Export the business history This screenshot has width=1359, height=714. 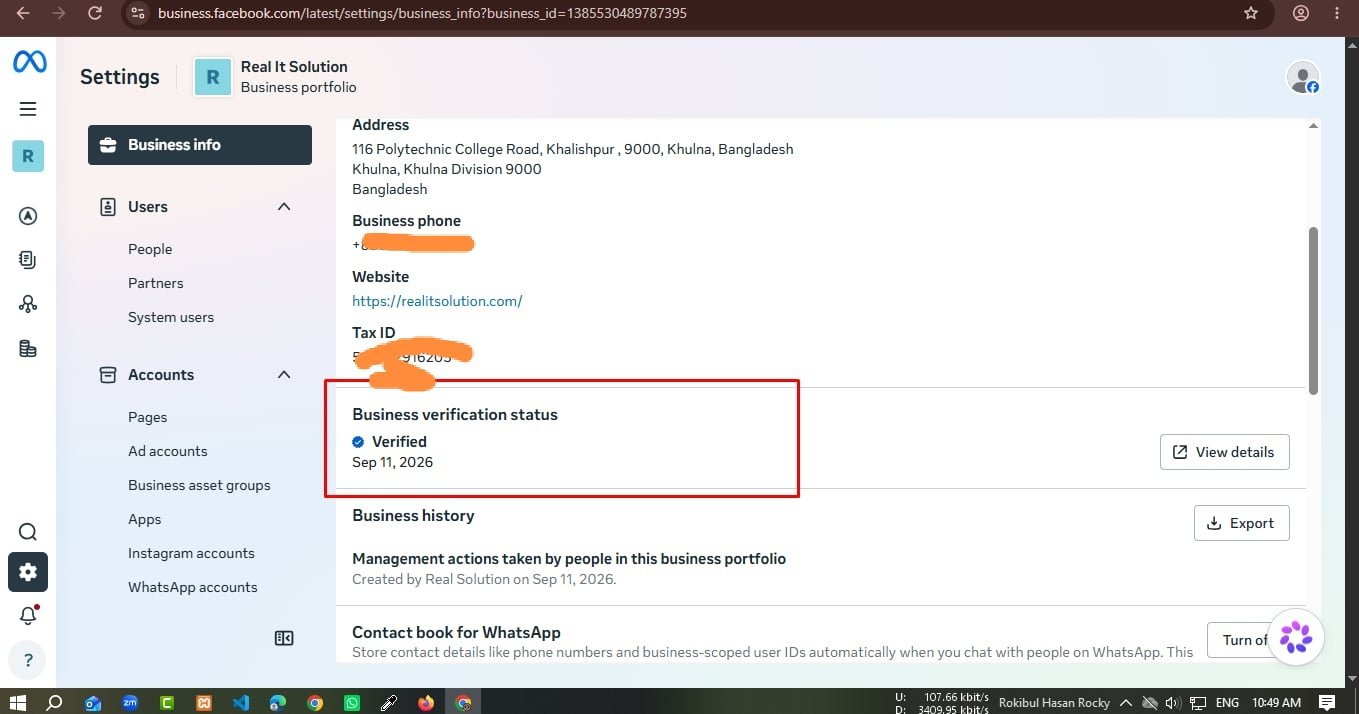[x=1242, y=523]
